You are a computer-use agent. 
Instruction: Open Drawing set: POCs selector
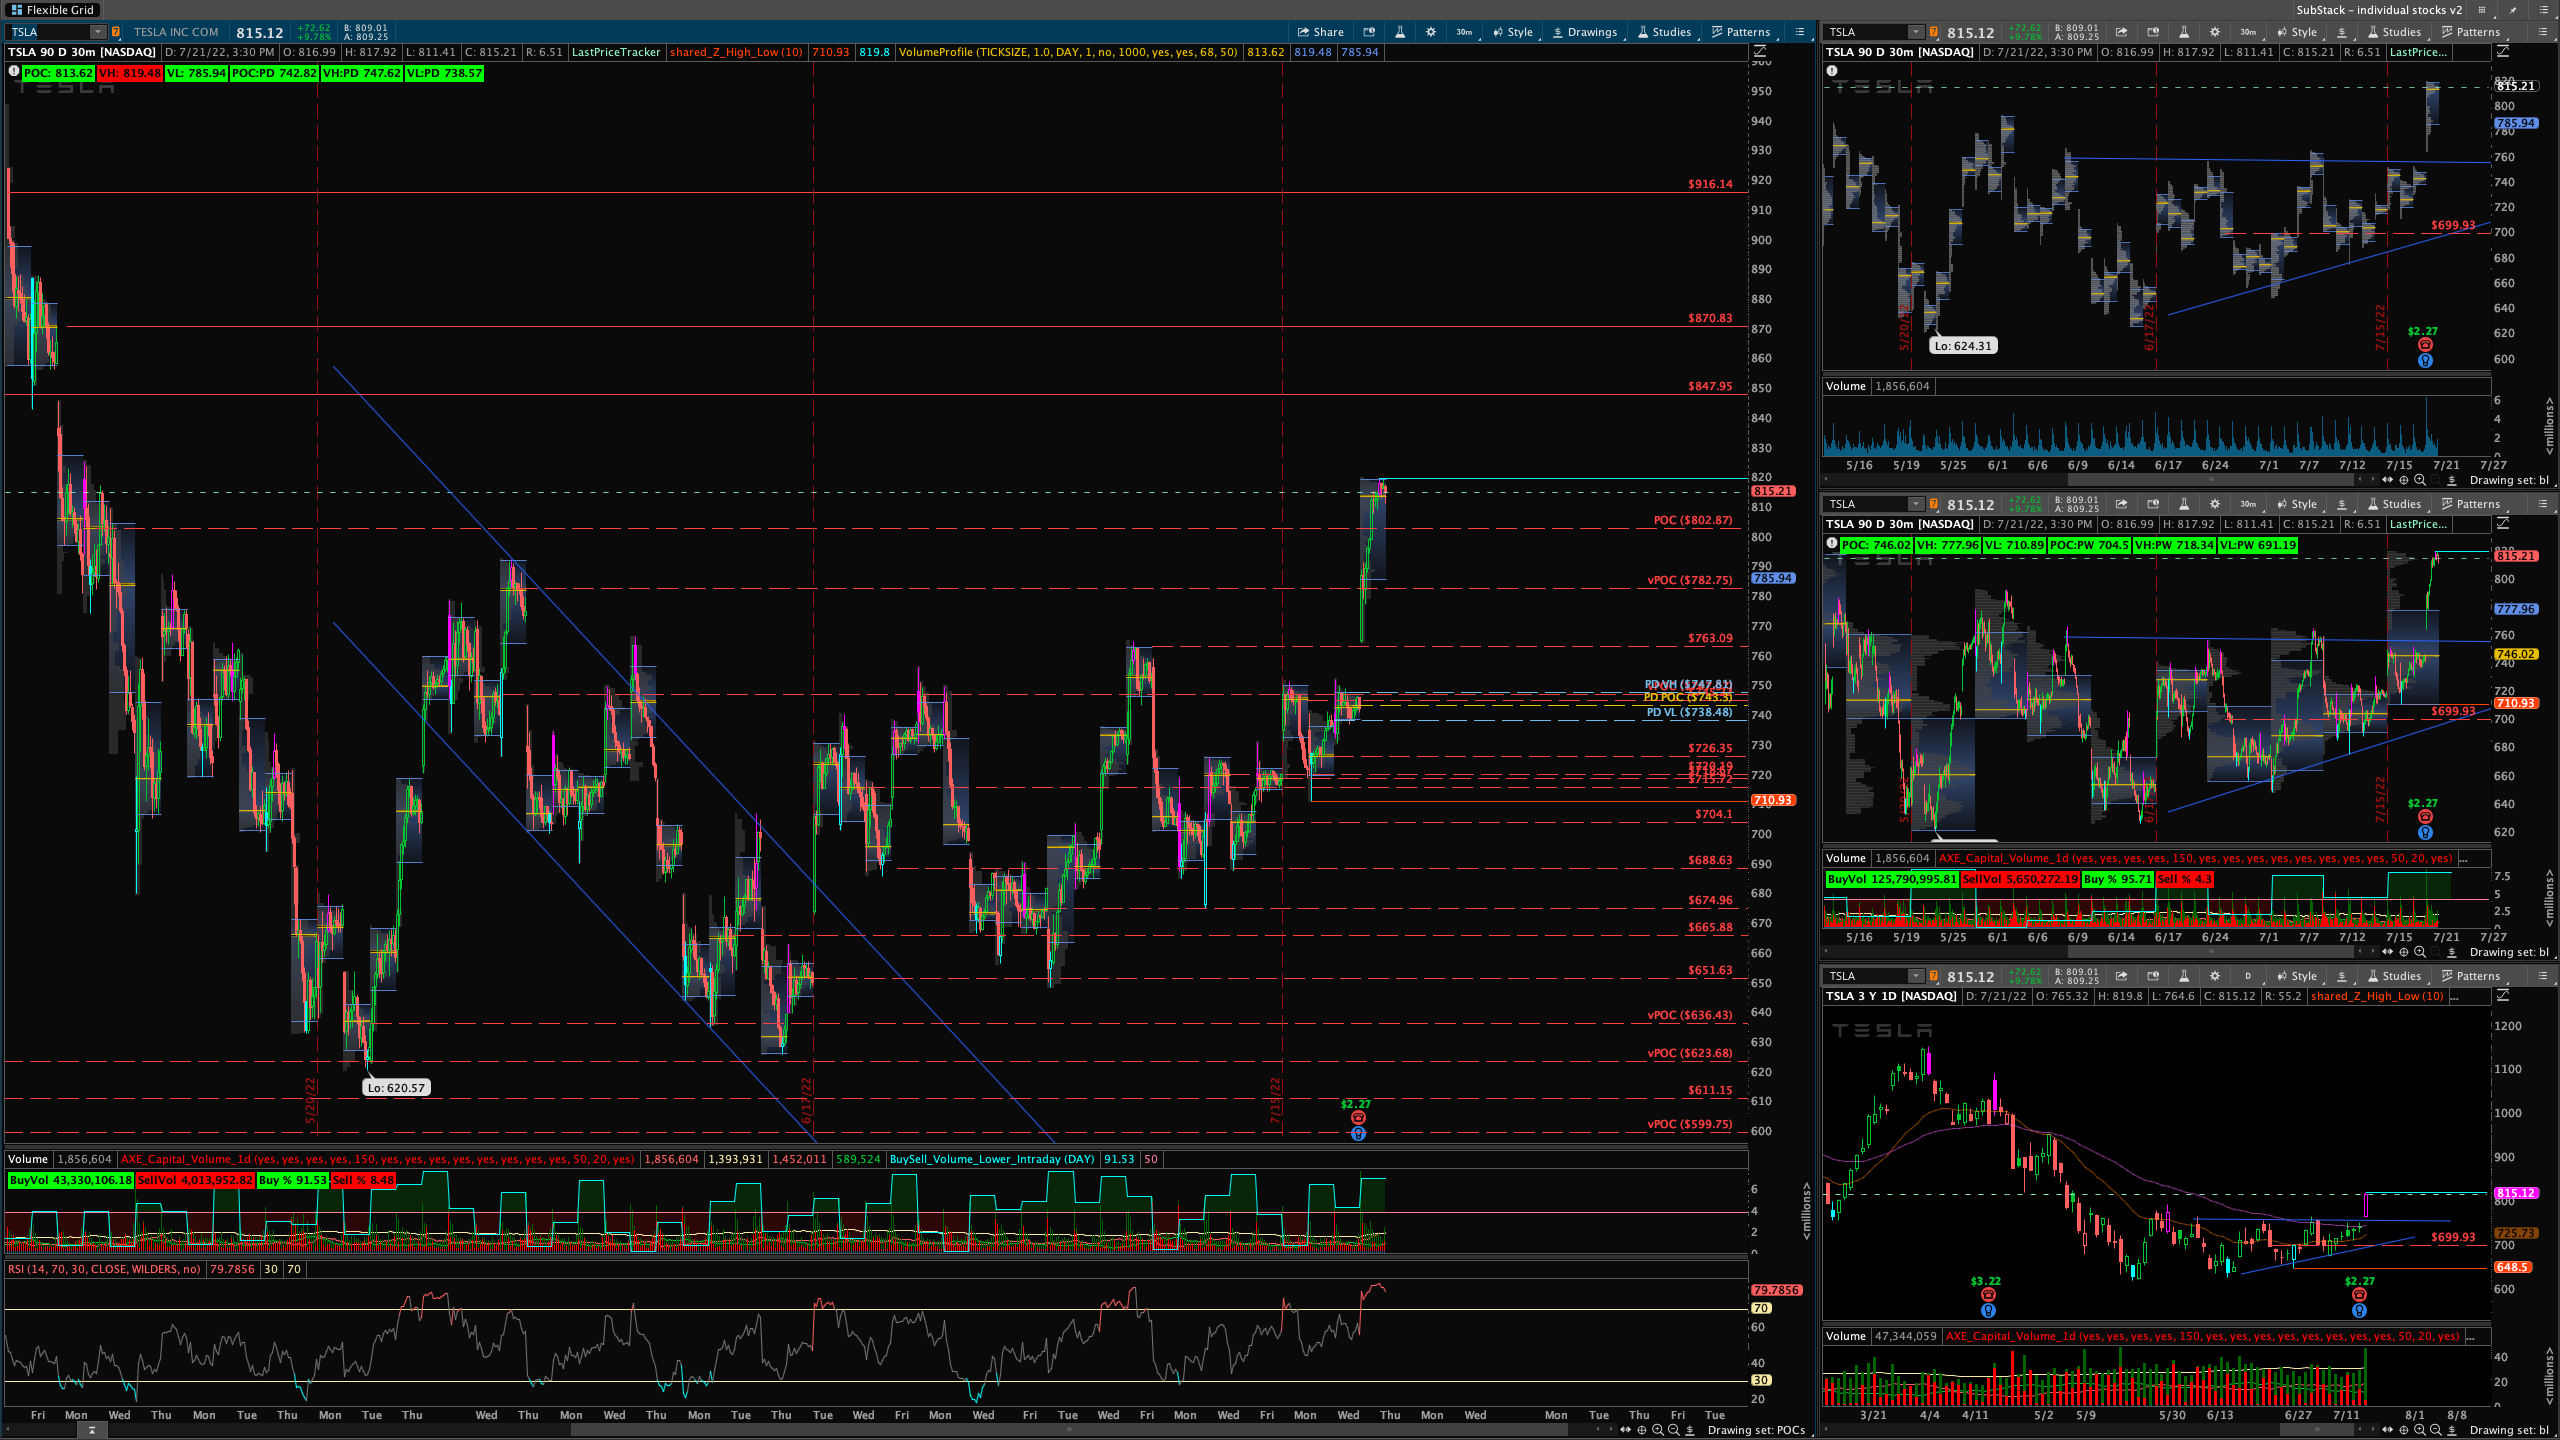point(1755,1430)
